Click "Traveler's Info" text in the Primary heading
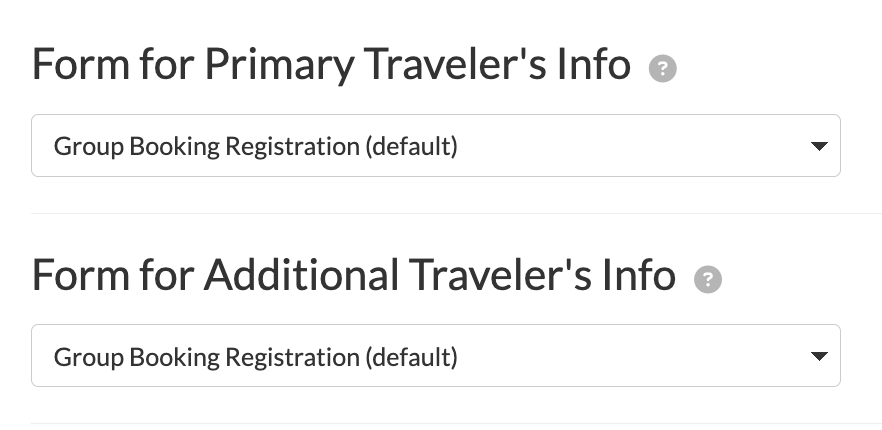The height and width of the screenshot is (430, 882). [x=496, y=65]
